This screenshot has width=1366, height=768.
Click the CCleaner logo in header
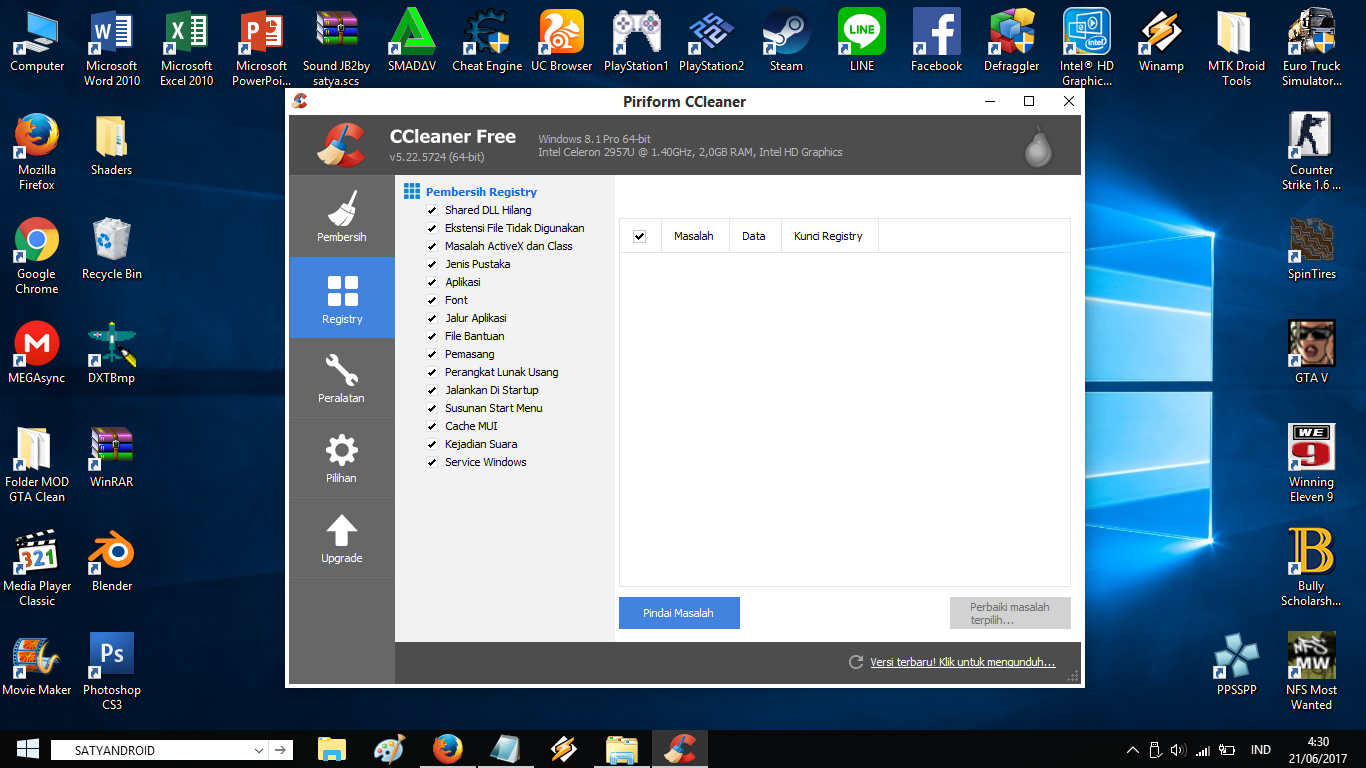coord(341,144)
